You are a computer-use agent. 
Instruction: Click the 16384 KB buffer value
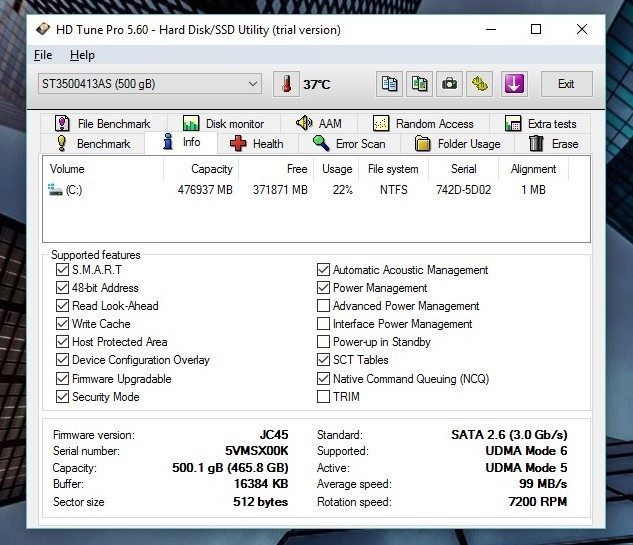[261, 484]
